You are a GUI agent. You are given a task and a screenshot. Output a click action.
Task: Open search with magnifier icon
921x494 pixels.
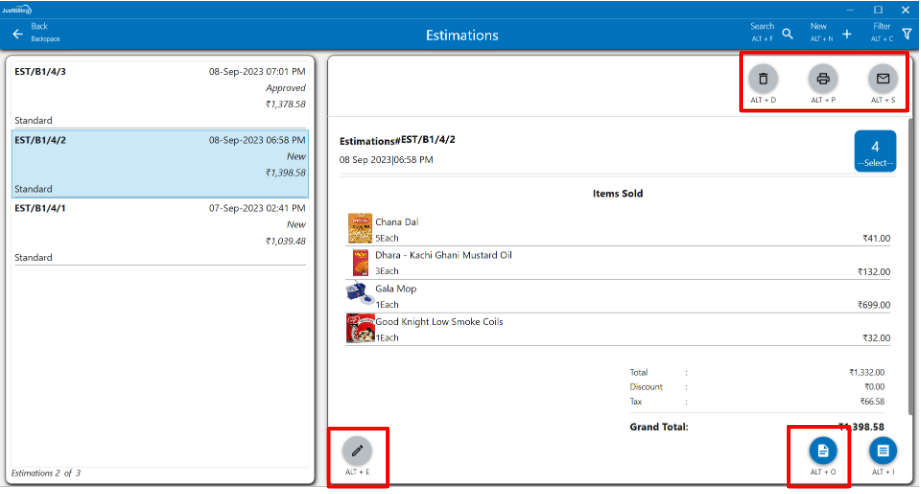[x=787, y=34]
